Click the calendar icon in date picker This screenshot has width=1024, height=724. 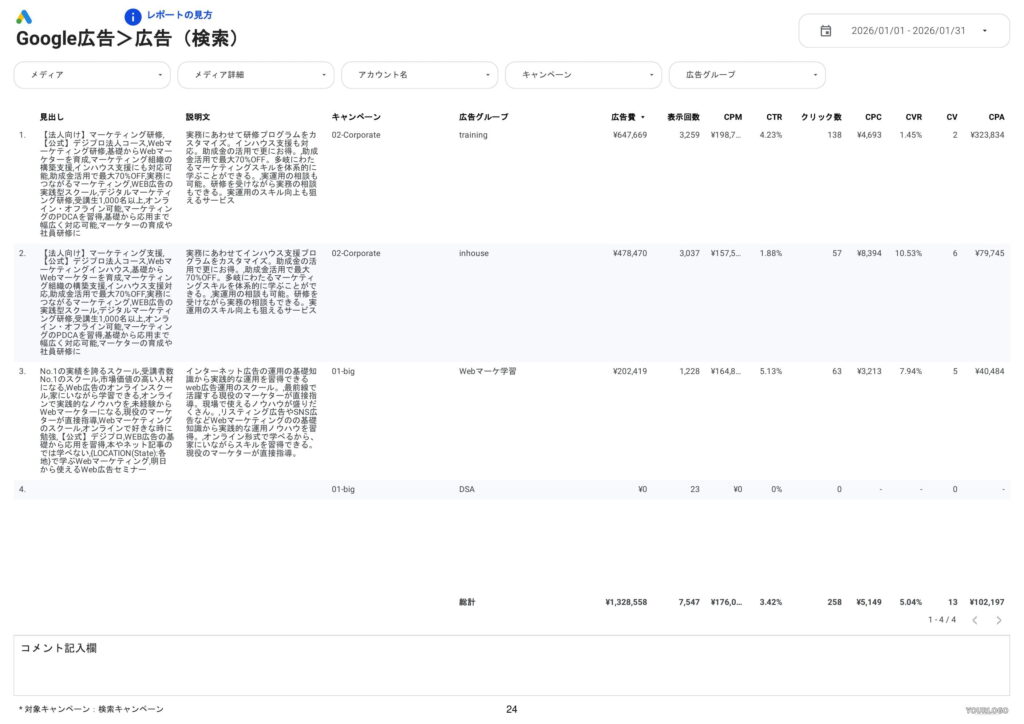(826, 31)
